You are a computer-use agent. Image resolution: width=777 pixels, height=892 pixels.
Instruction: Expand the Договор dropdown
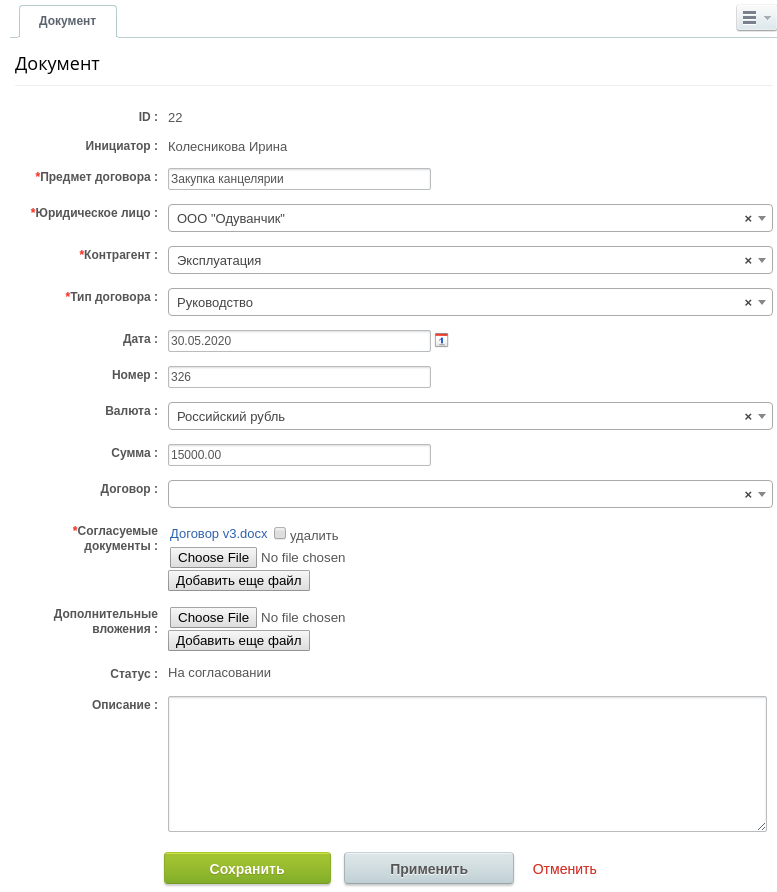point(762,494)
